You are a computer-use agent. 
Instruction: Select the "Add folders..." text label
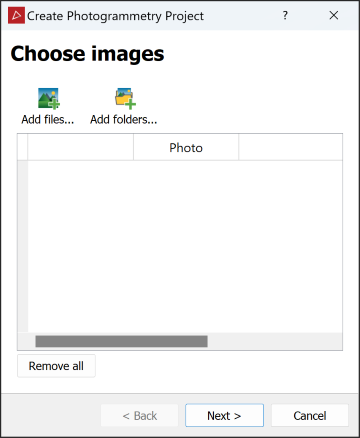coord(124,119)
